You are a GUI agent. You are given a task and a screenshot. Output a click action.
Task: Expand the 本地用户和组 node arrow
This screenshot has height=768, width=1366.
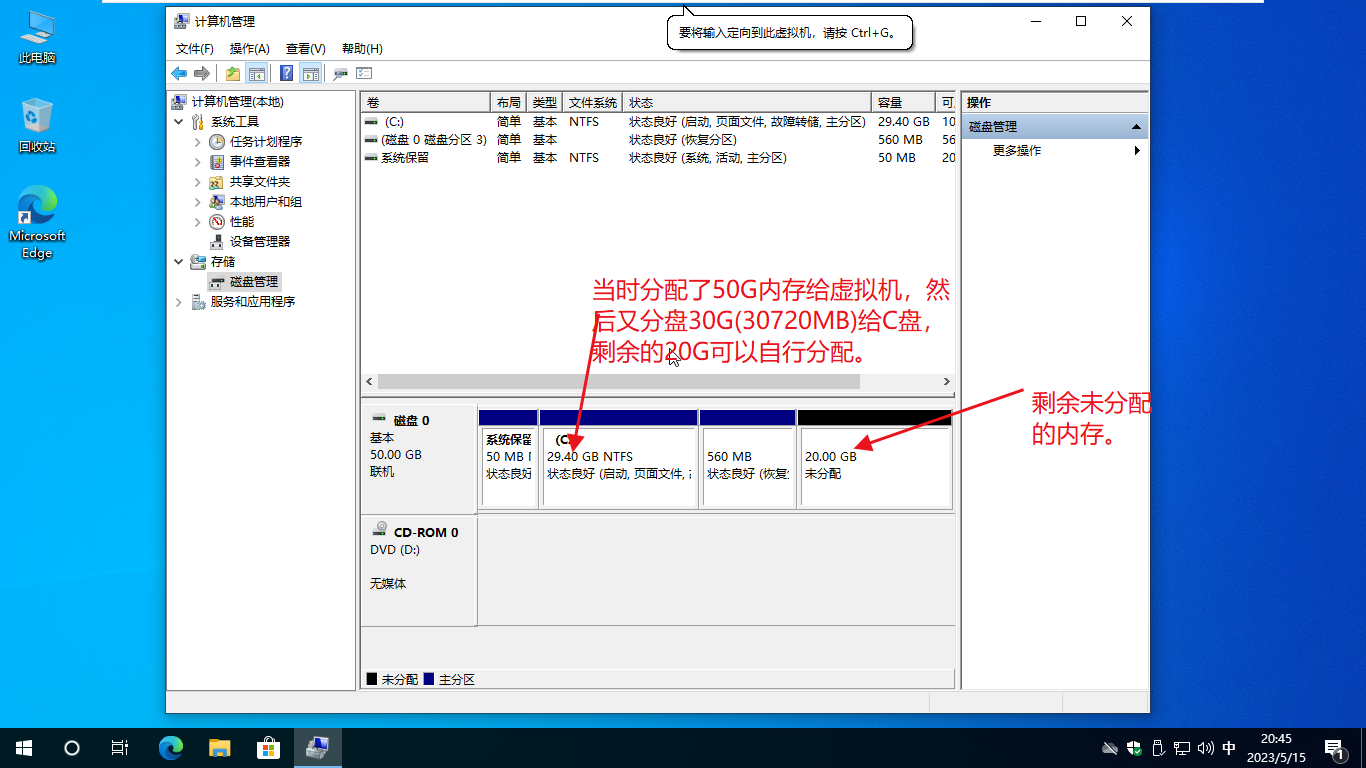tap(197, 202)
